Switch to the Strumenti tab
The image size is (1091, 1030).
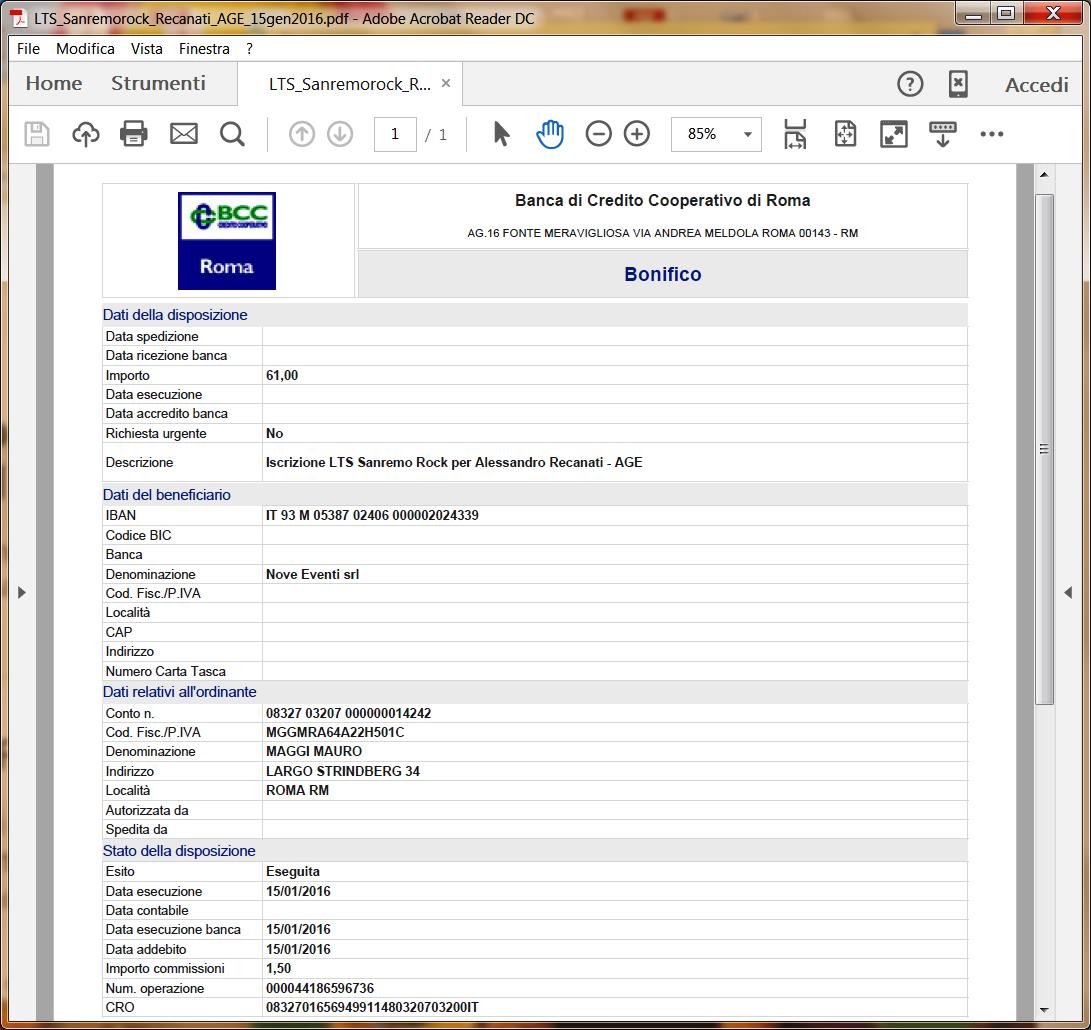(159, 84)
